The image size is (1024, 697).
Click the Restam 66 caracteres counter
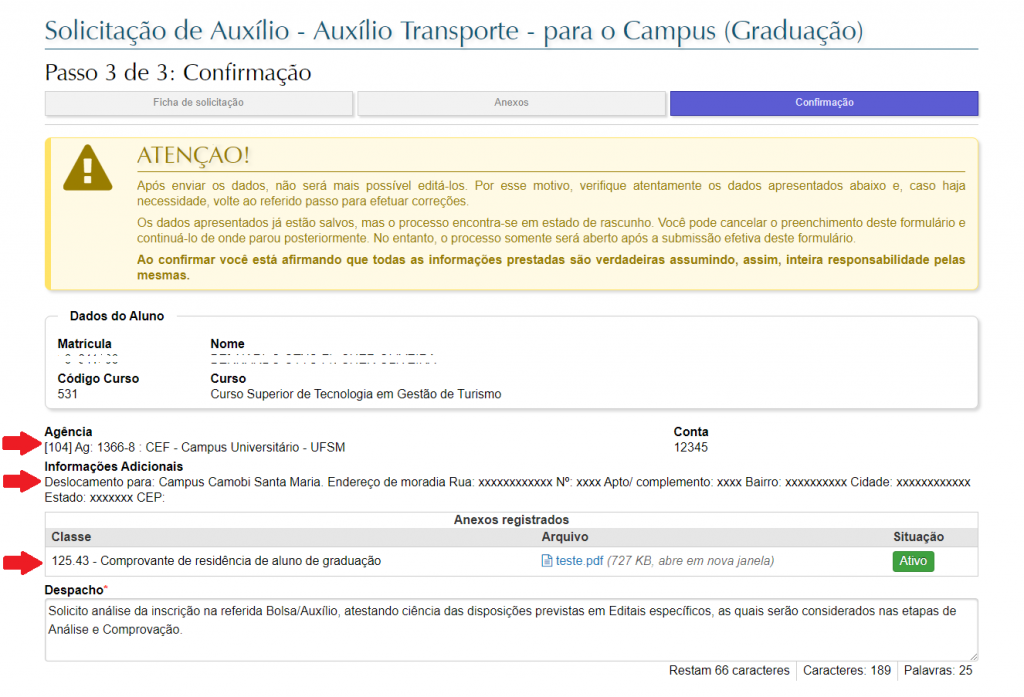point(729,671)
